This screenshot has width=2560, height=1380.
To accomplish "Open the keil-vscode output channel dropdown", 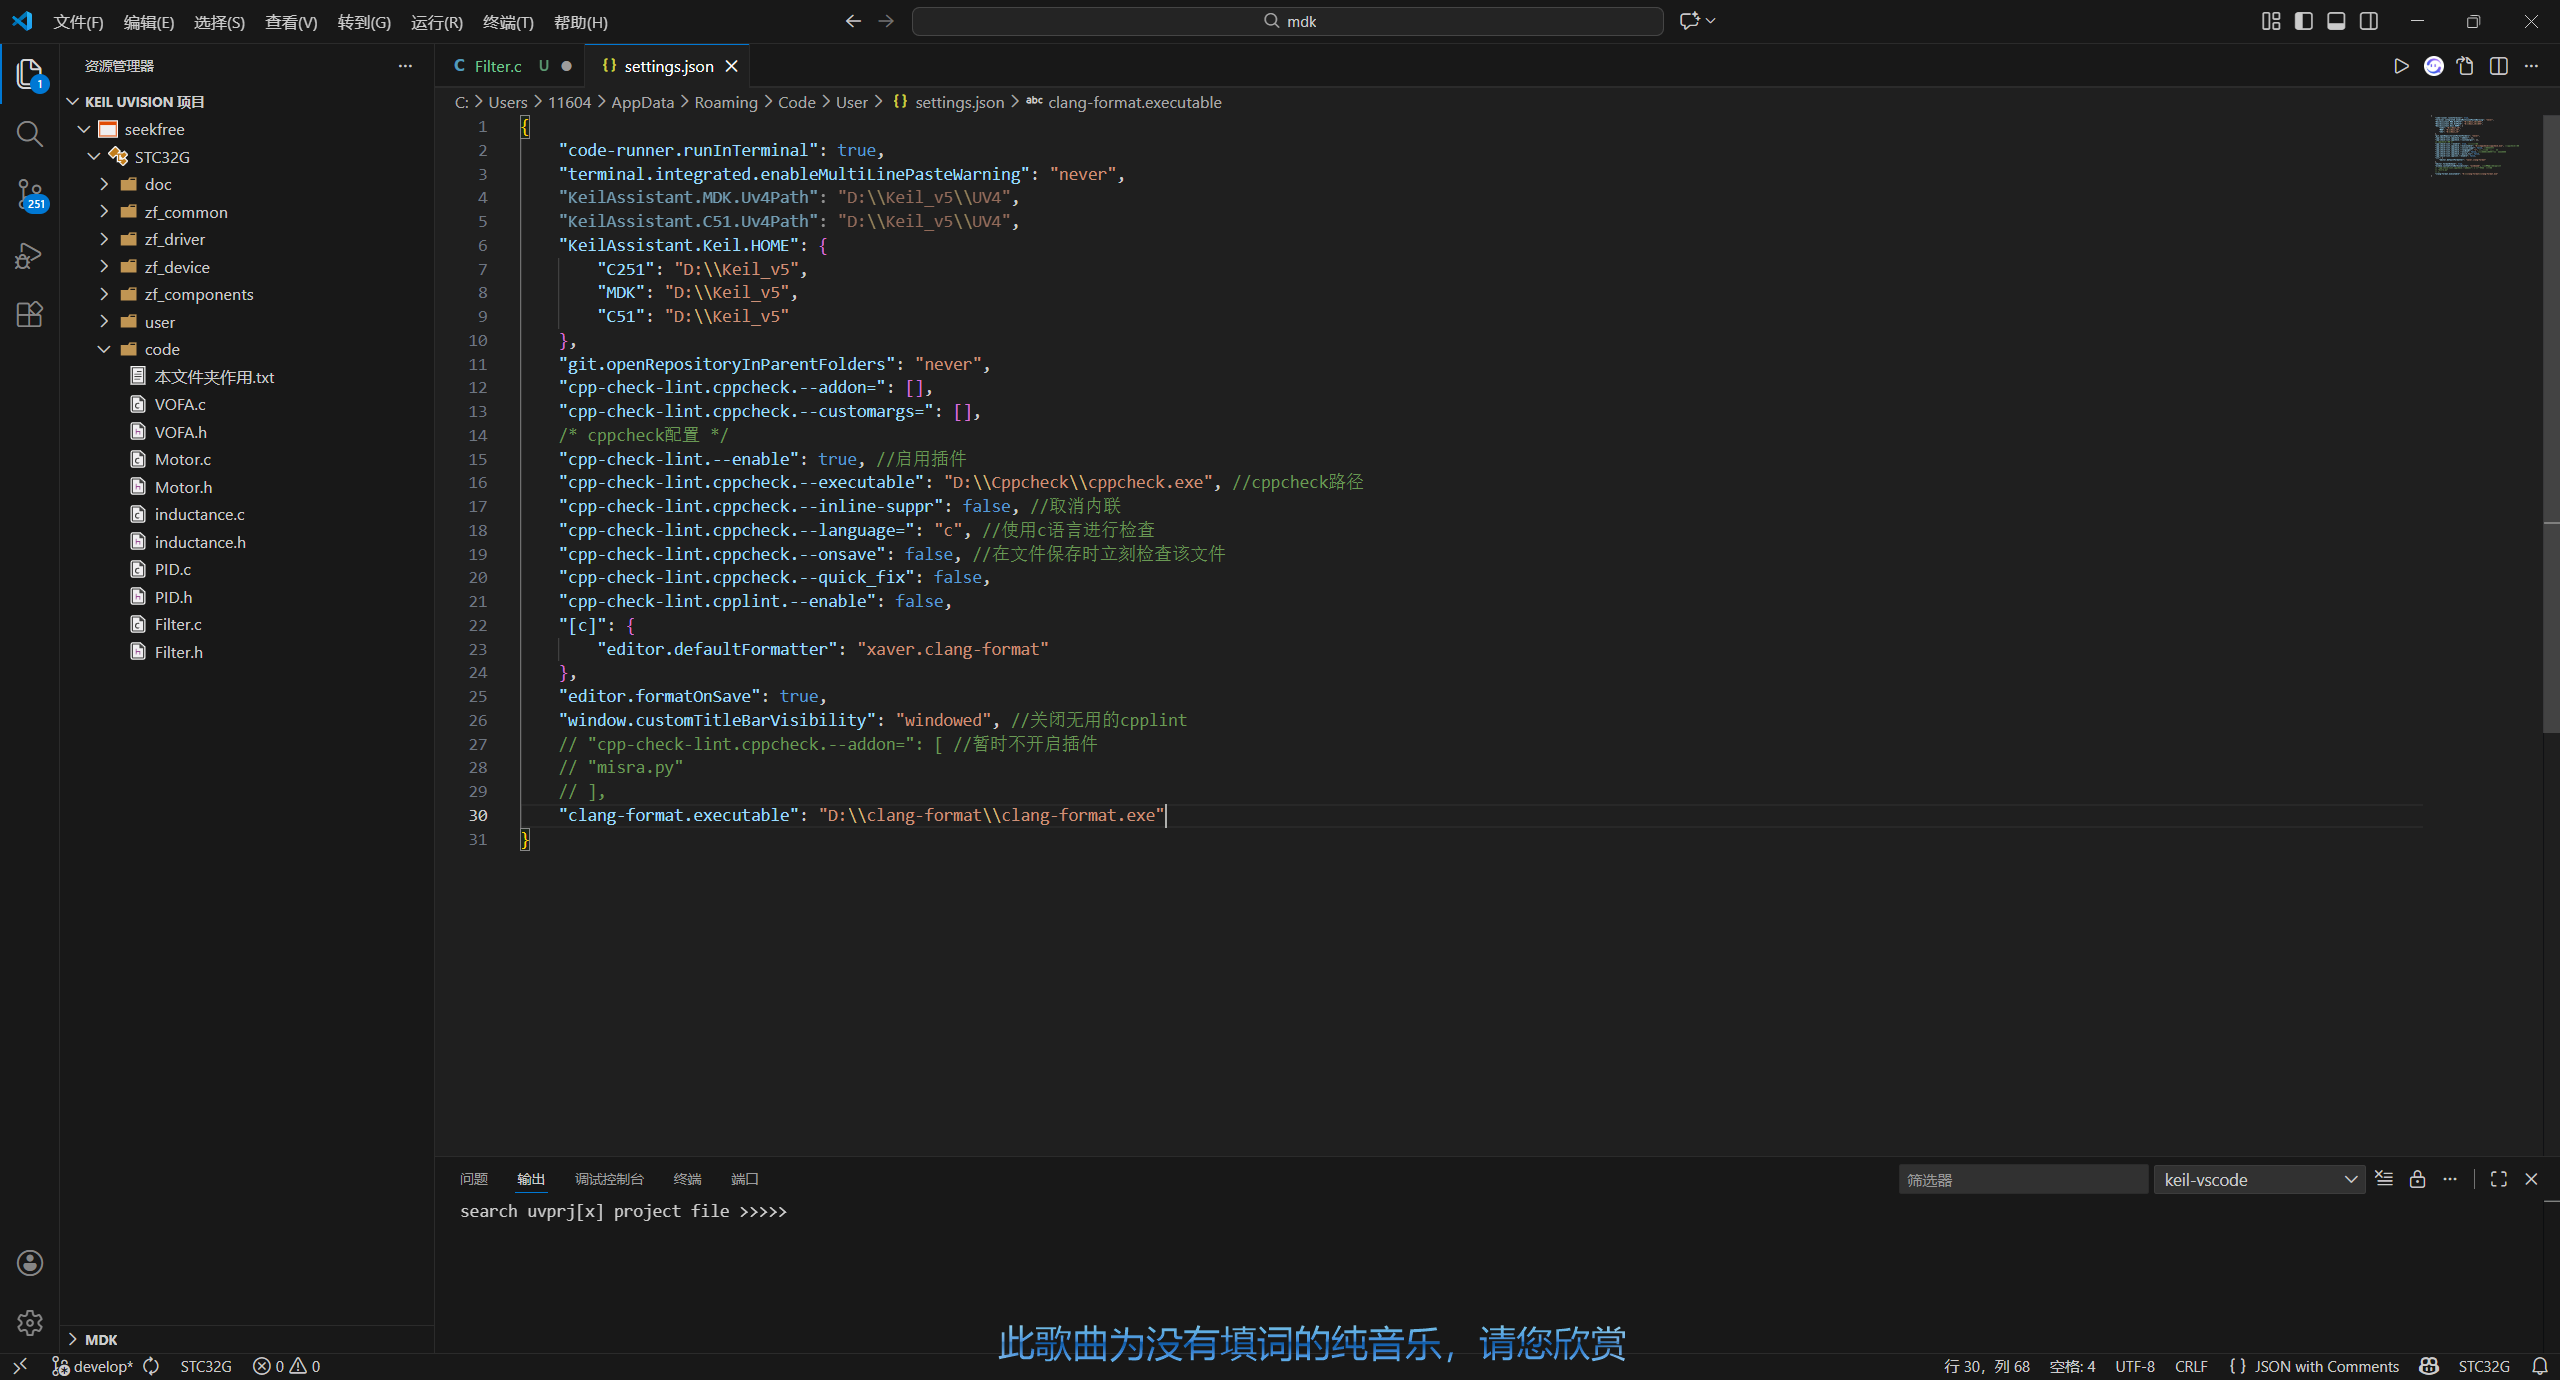I will pos(2259,1180).
